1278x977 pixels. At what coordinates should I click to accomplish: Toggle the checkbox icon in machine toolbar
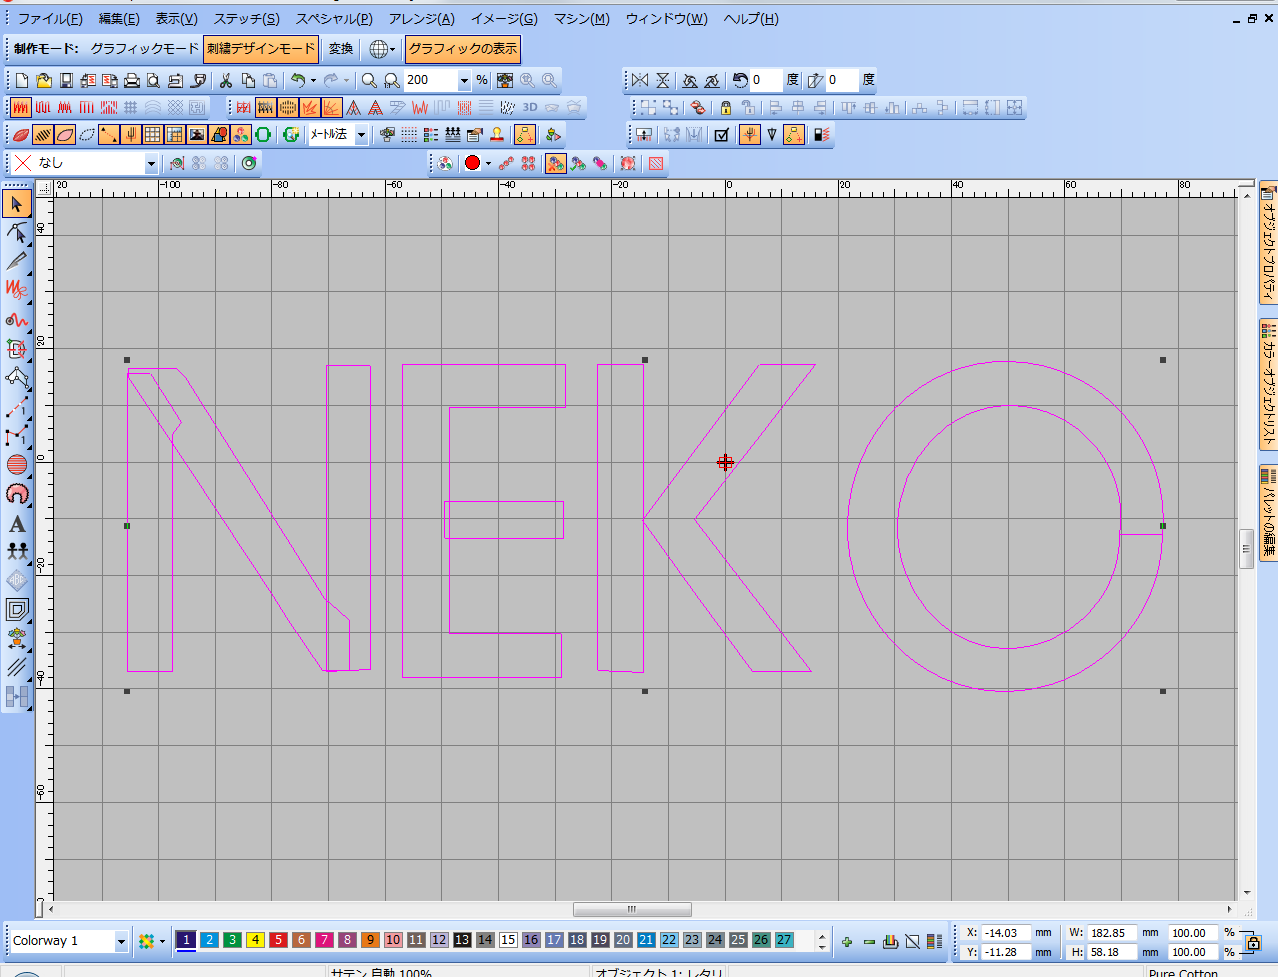721,134
